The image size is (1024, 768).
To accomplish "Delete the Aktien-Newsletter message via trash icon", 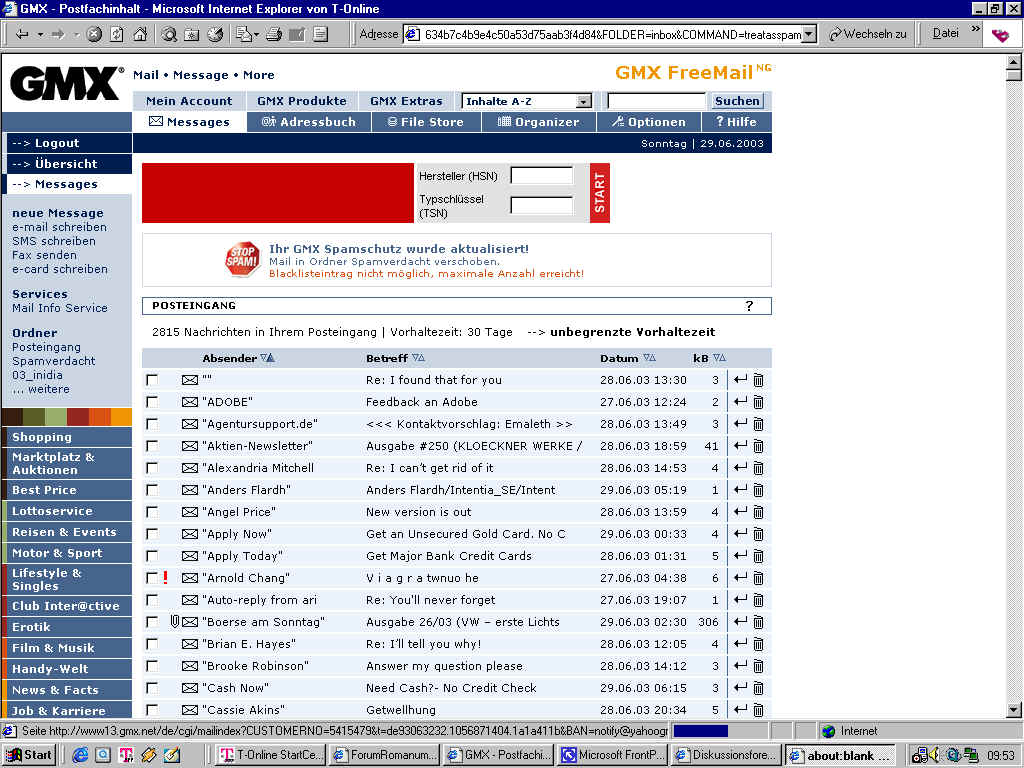I will [758, 446].
